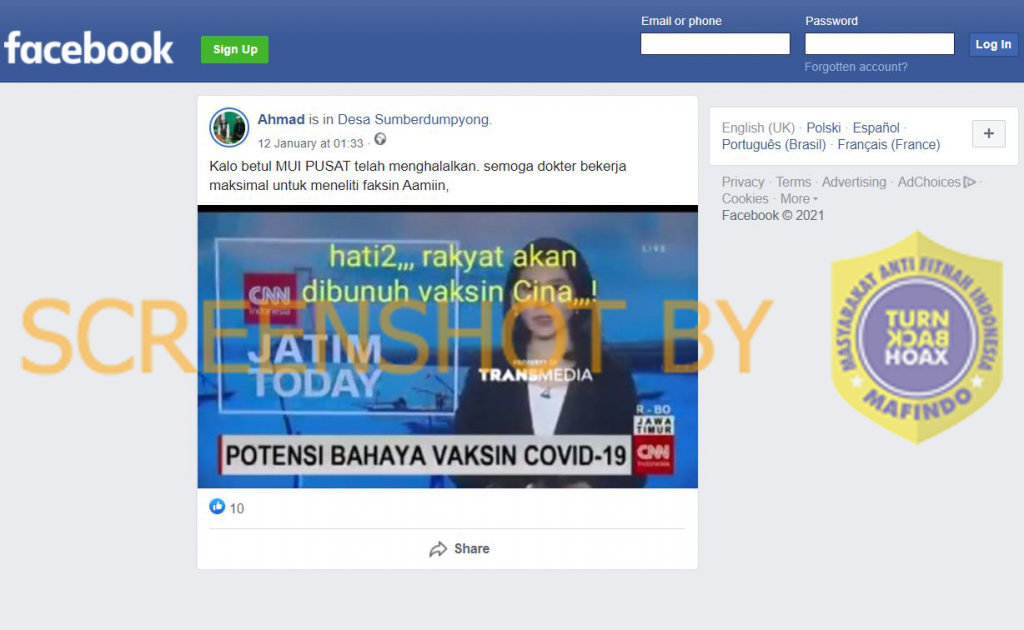
Task: Click the AdChoices triangle icon
Action: (968, 182)
